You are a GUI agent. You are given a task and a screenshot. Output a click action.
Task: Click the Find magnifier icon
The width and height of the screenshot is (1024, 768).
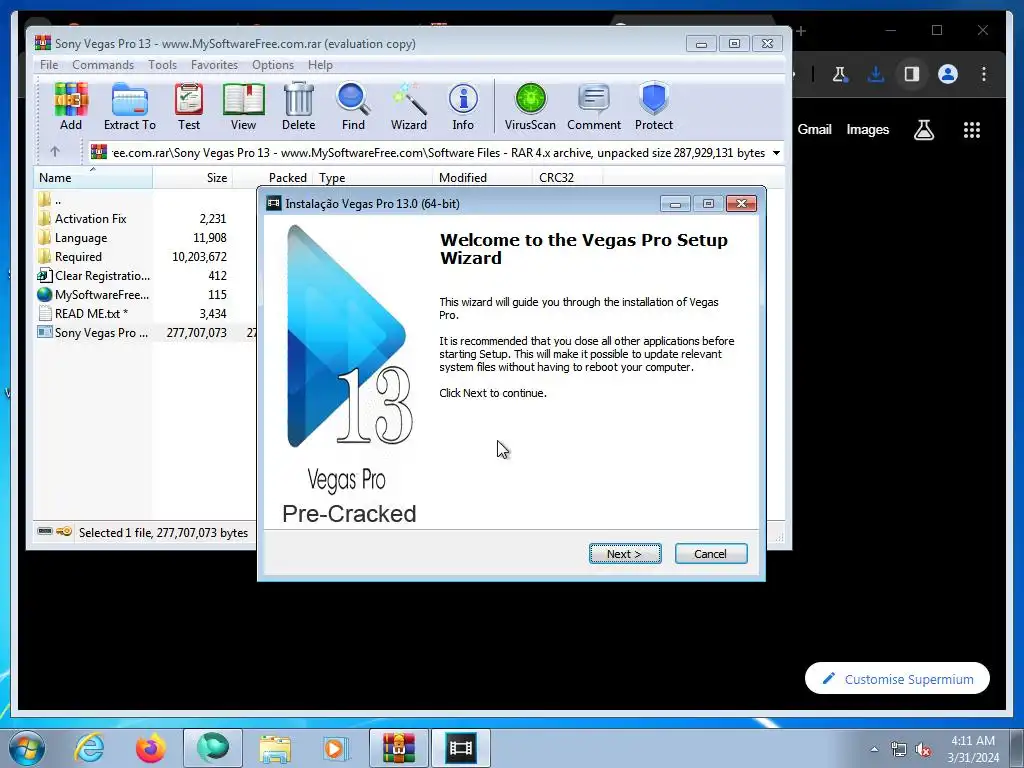point(353,106)
